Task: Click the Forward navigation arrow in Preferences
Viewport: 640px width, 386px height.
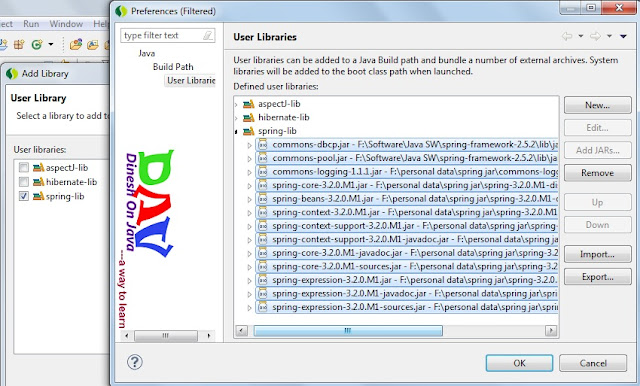Action: click(595, 36)
